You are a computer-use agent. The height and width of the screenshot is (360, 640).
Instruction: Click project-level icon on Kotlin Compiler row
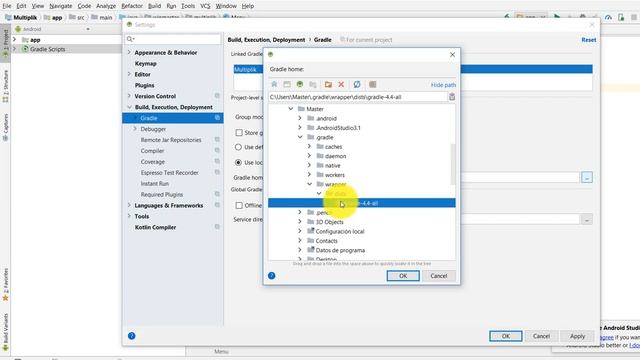(217, 227)
